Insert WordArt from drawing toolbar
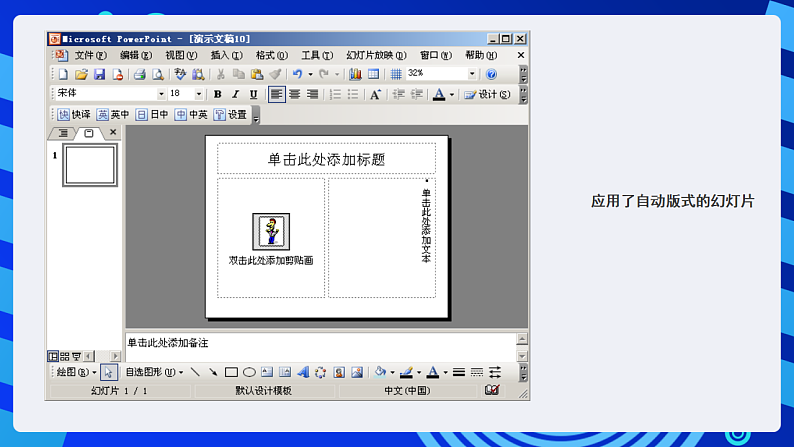 (303, 373)
